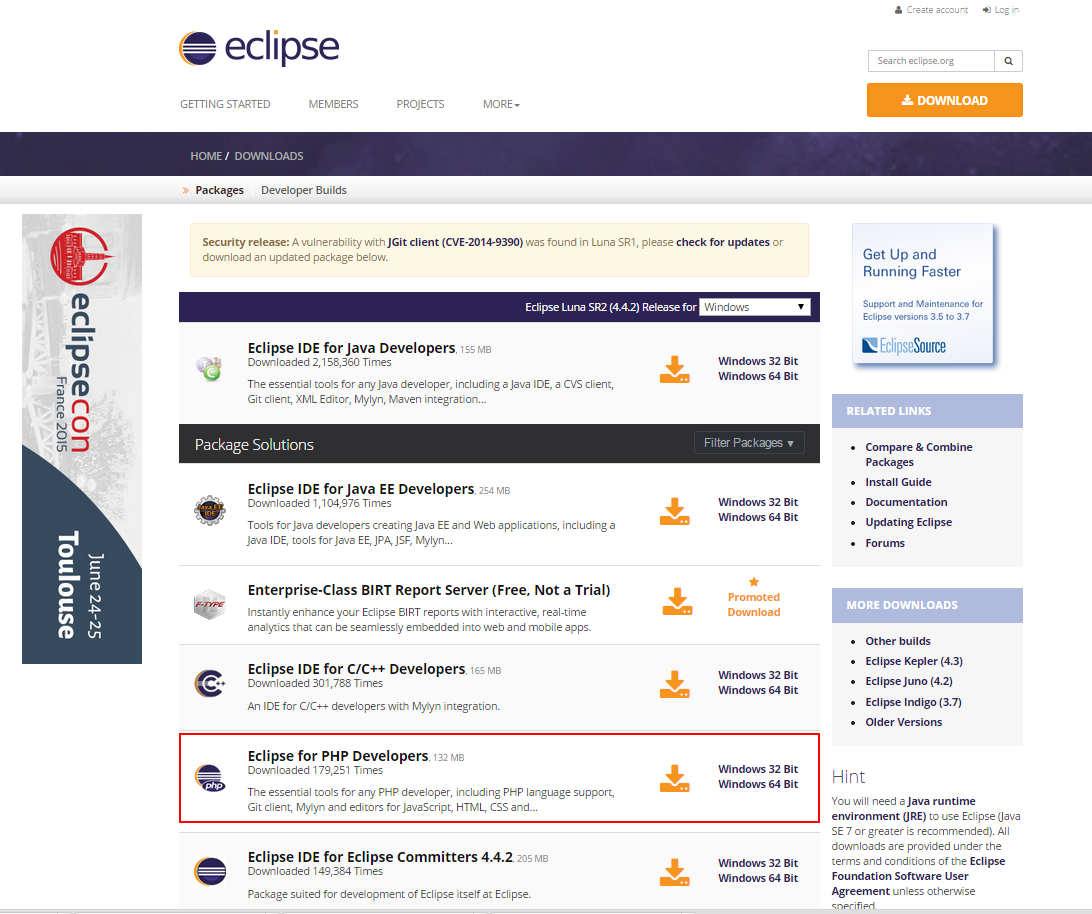Viewport: 1092px width, 914px height.
Task: Click download arrow for Java Developers package
Action: (674, 369)
